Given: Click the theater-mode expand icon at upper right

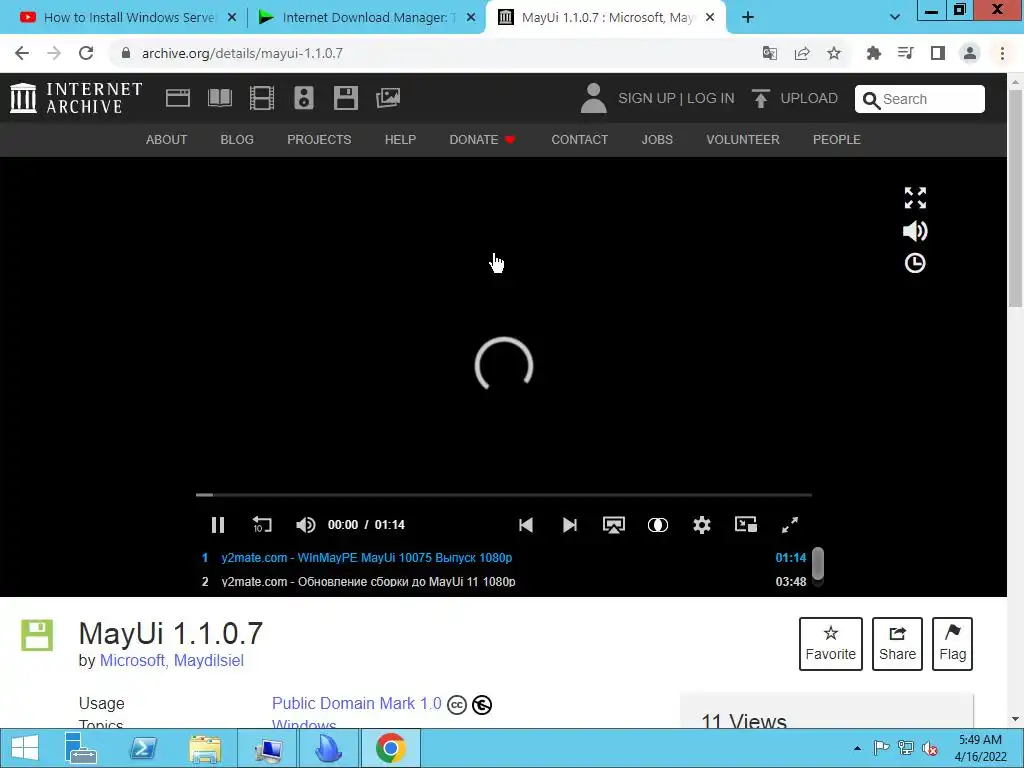Looking at the screenshot, I should [x=915, y=198].
